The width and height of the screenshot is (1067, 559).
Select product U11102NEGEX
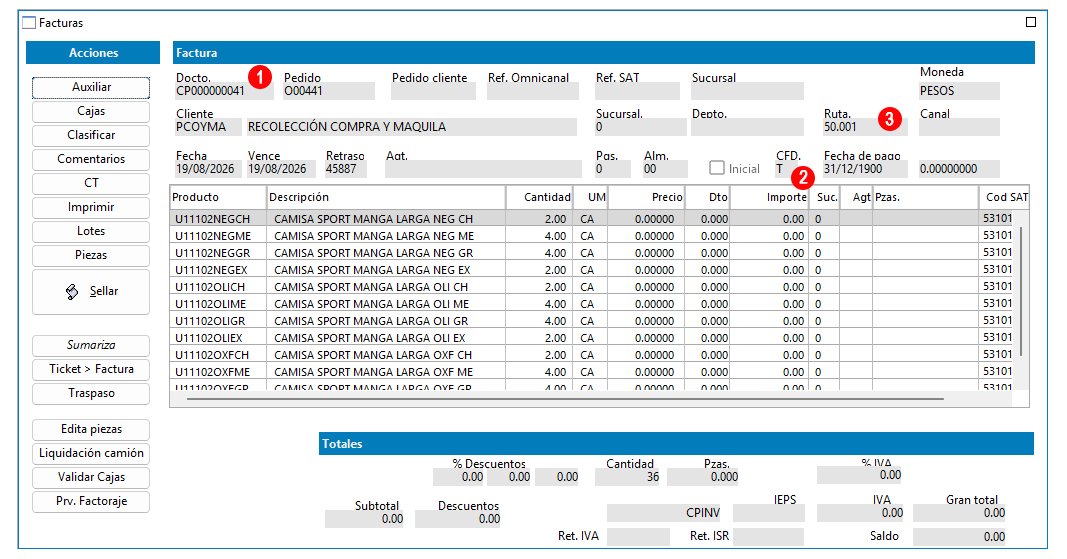tap(212, 270)
